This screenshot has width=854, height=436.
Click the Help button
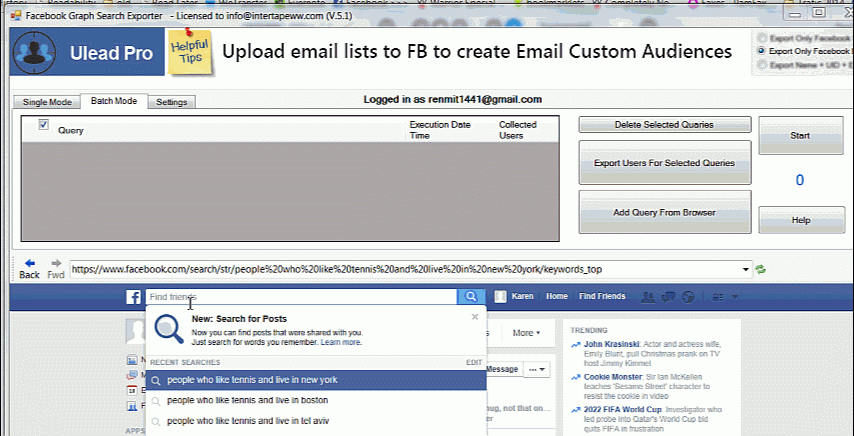click(x=801, y=220)
